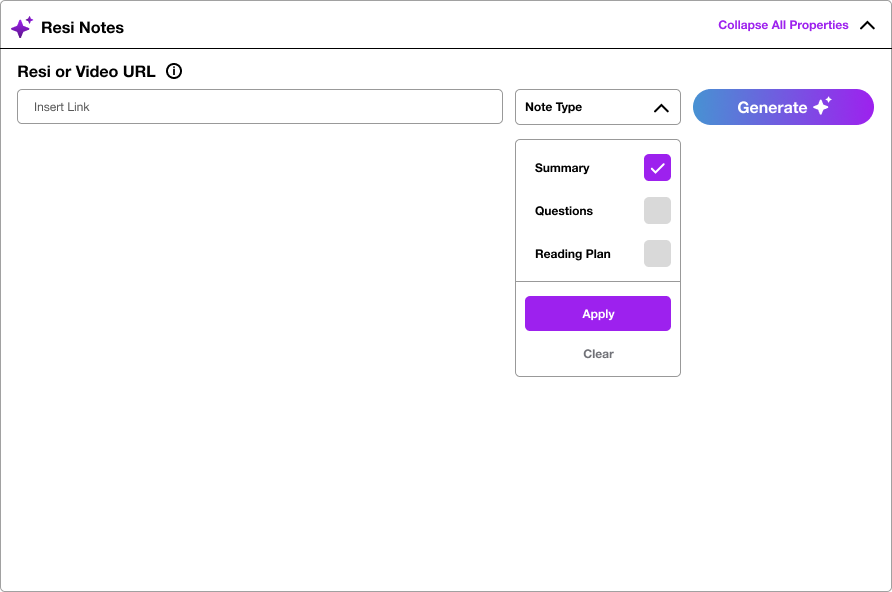Click the Resi Notes sparkle logo icon
Screen dimensions: 892x592
22,27
